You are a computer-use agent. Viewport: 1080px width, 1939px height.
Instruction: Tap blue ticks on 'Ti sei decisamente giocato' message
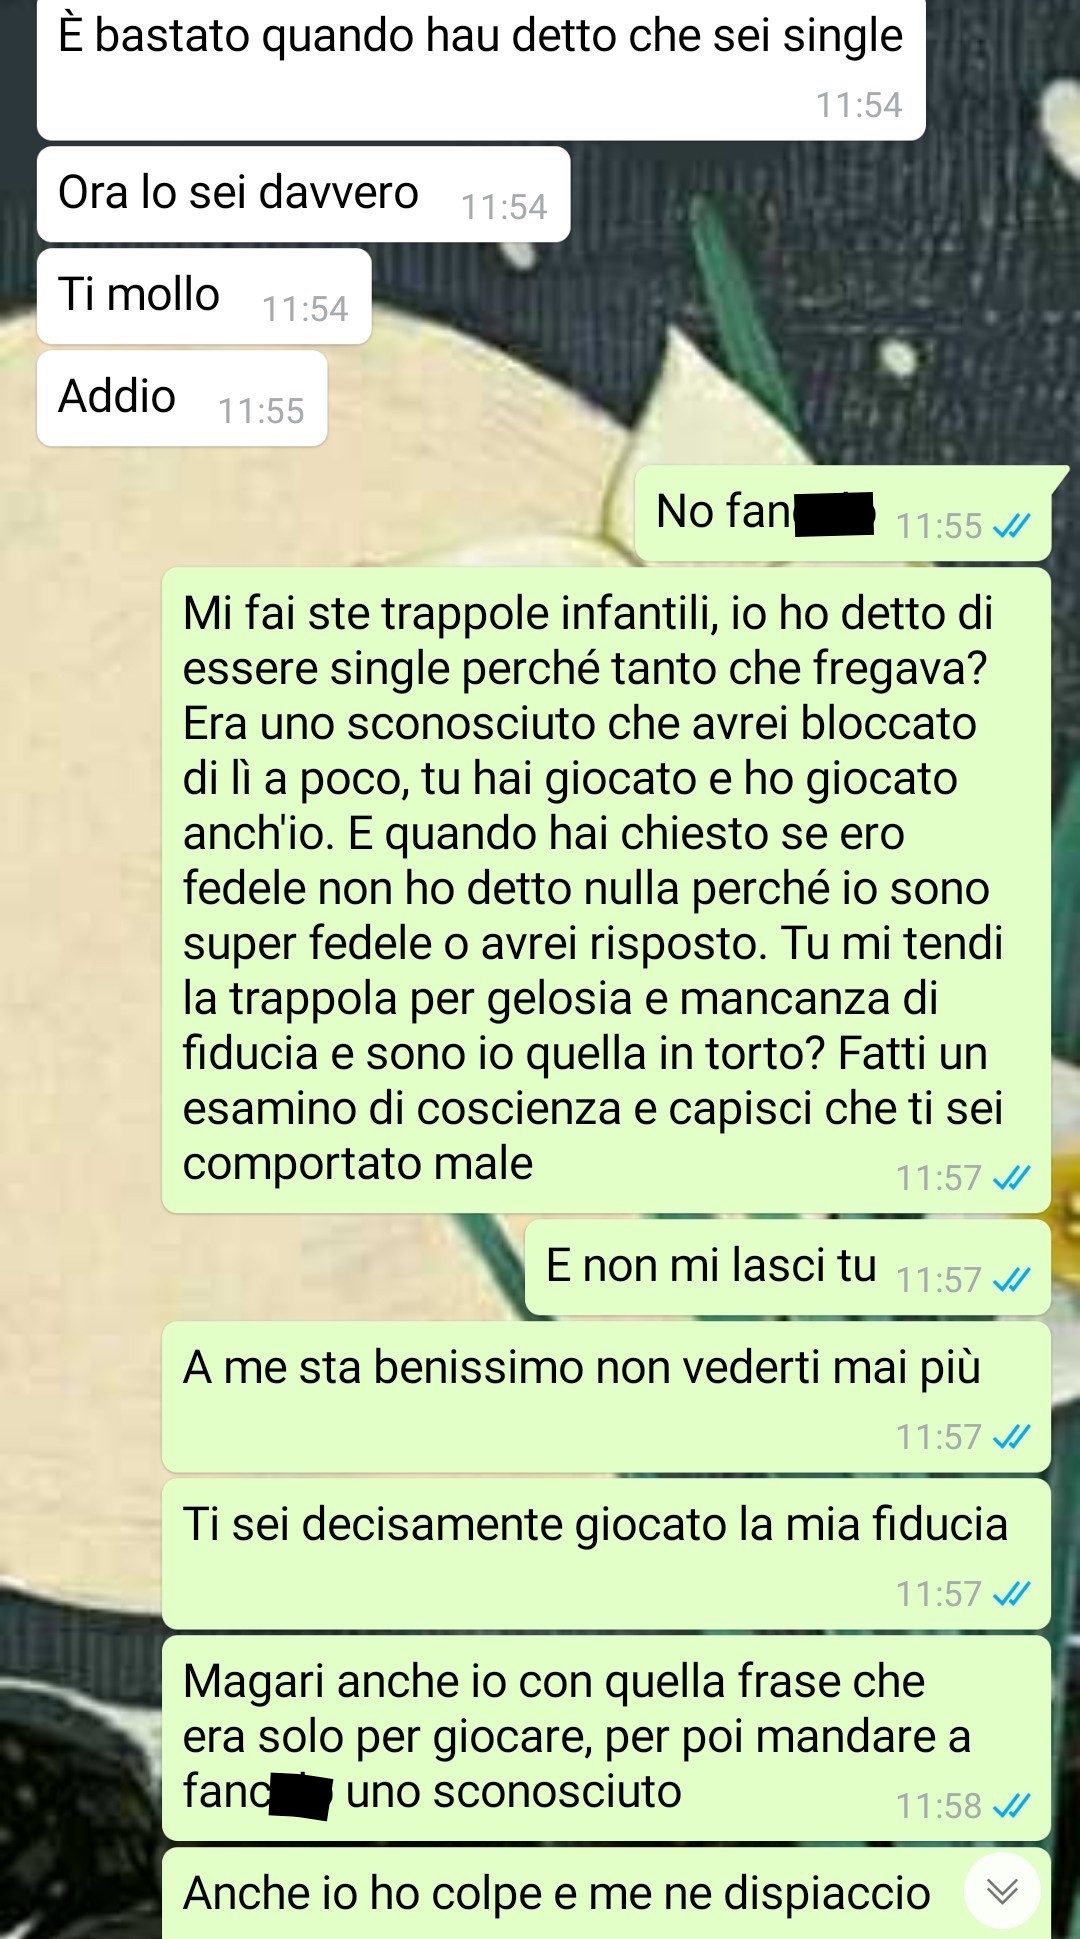1011,1594
